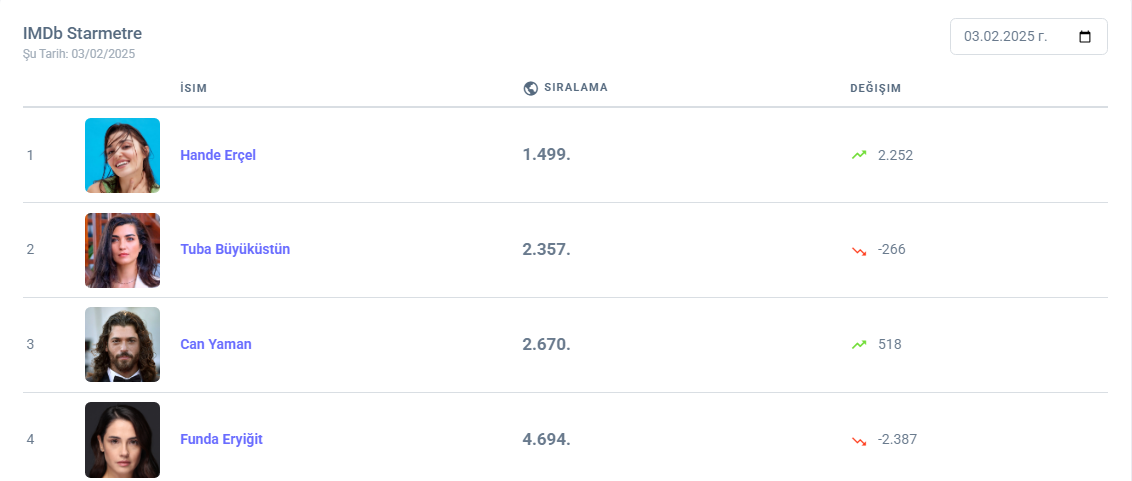
Task: Open the Hande Erçel name link
Action: [218, 155]
